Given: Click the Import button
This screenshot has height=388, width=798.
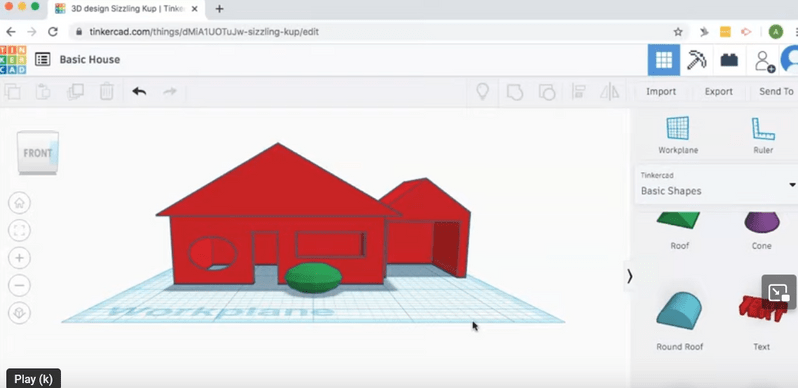Looking at the screenshot, I should coord(661,92).
